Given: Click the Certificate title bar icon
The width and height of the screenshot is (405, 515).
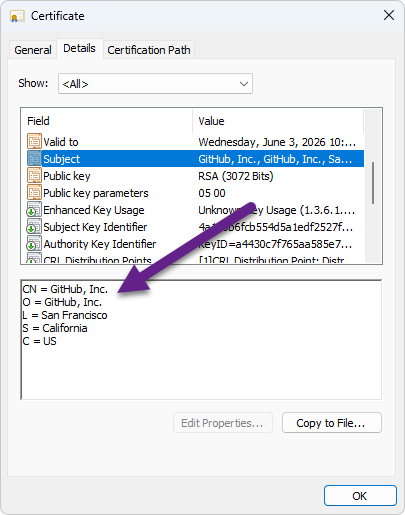Looking at the screenshot, I should tap(17, 16).
